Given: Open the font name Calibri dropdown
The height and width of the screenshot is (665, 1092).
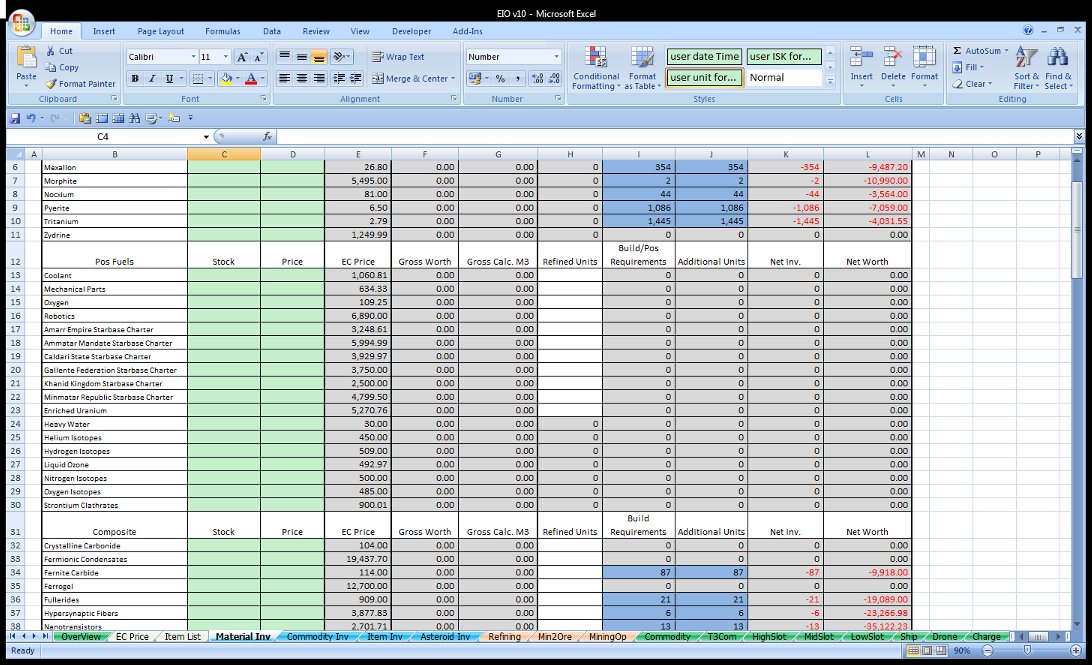Looking at the screenshot, I should coord(193,57).
